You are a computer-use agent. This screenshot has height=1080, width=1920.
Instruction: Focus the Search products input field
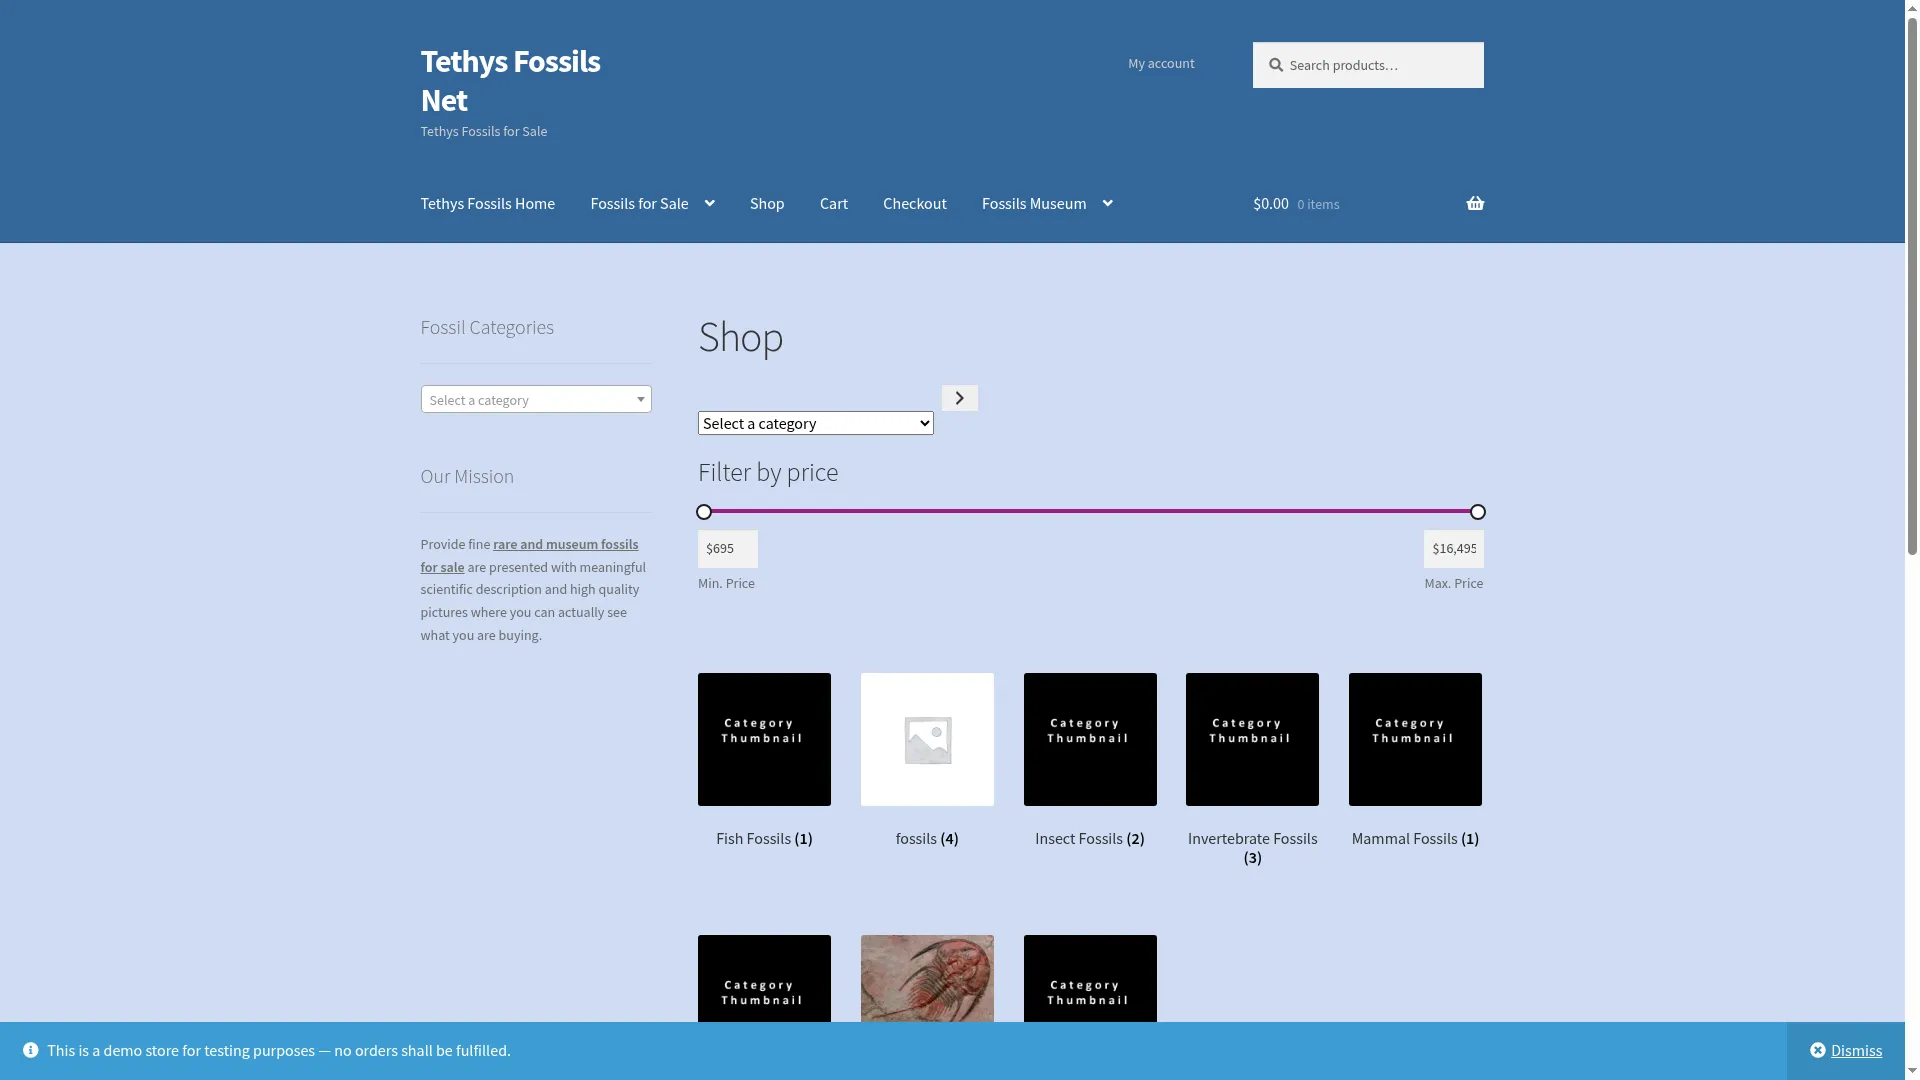point(1368,65)
